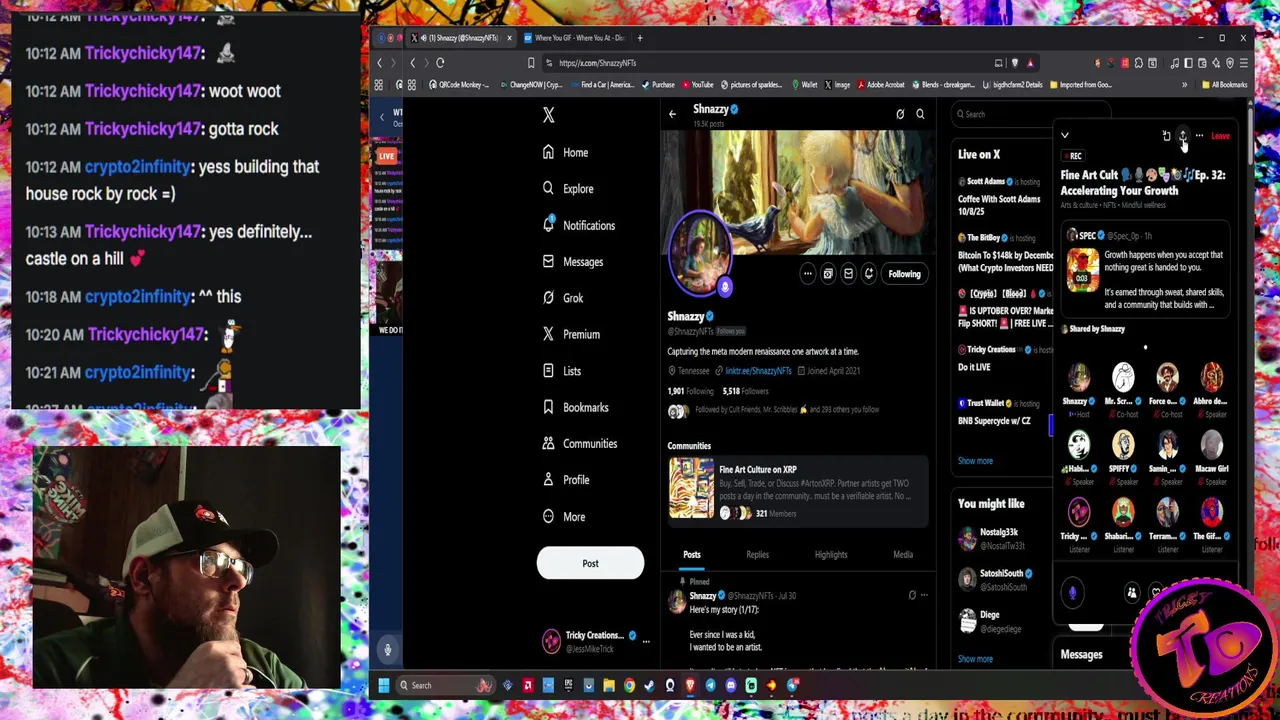
Task: Open Bookmarks in X sidebar
Action: tap(574, 407)
